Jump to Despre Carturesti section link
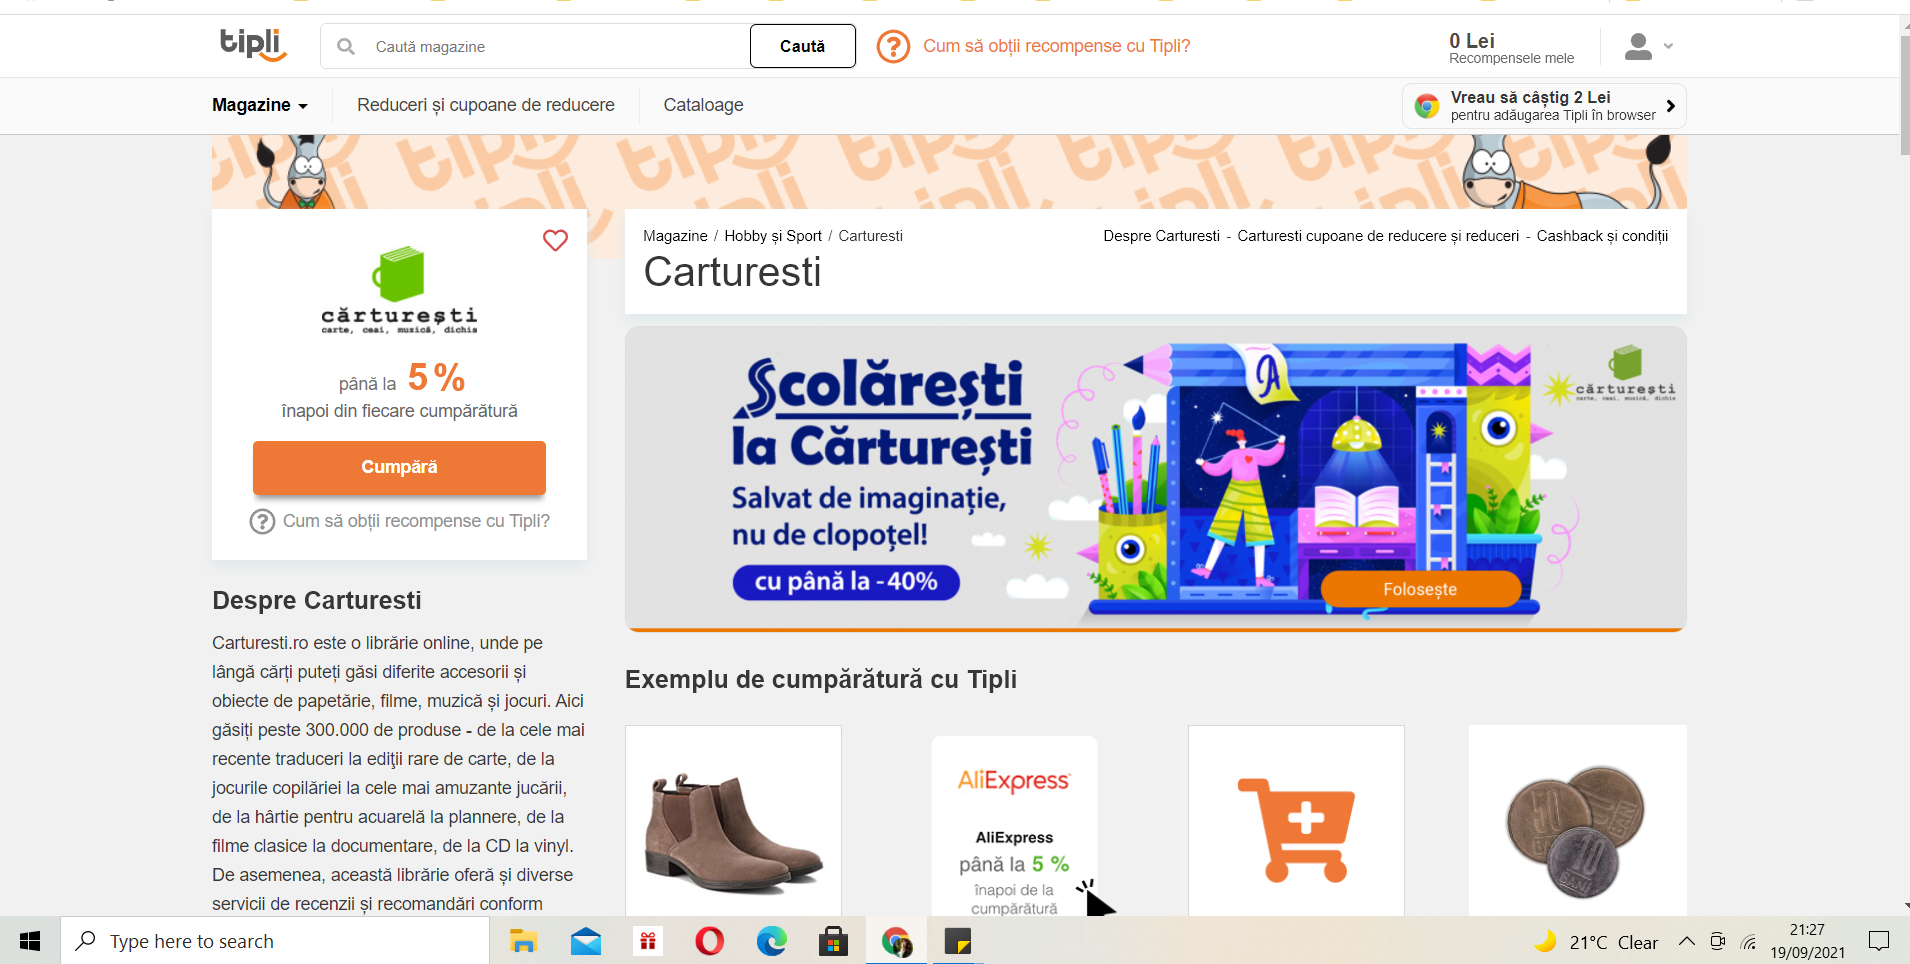 pos(1161,236)
